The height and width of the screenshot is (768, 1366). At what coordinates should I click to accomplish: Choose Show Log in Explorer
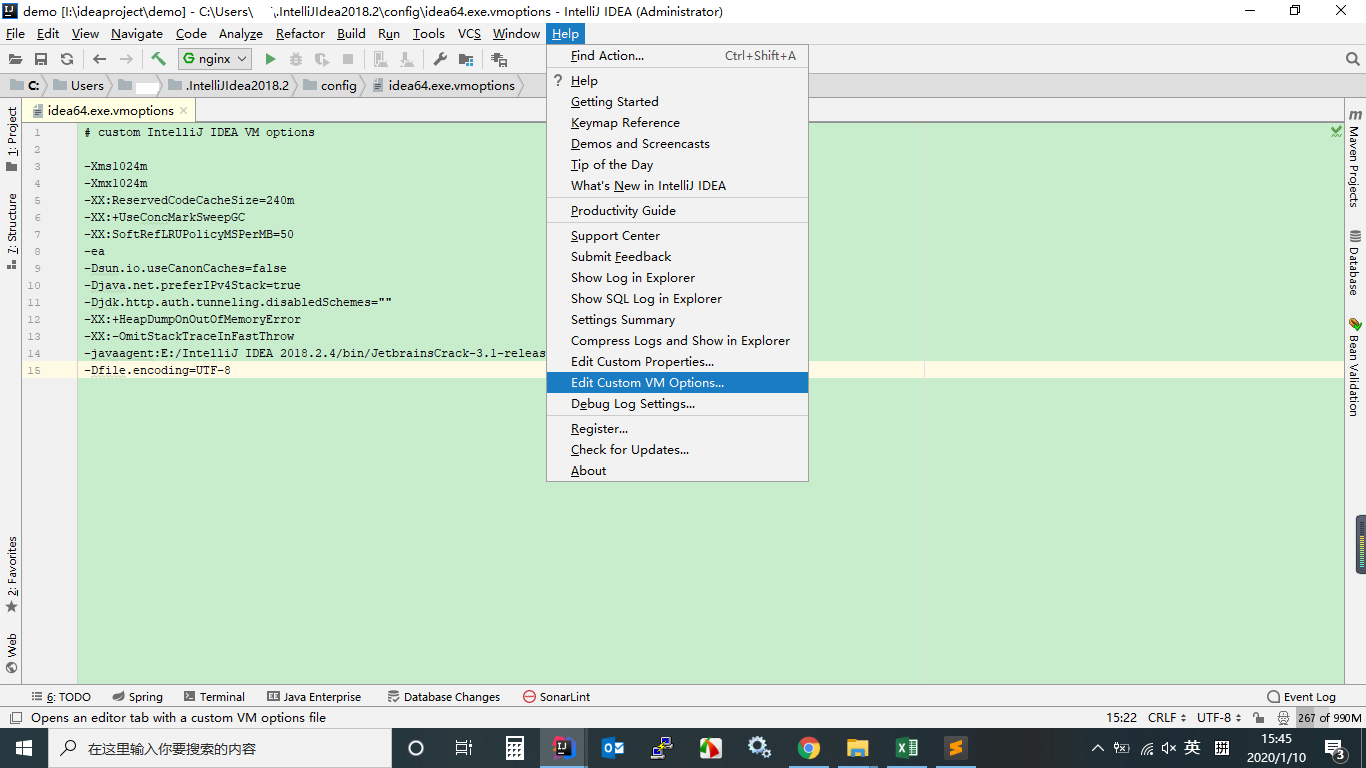(677, 278)
